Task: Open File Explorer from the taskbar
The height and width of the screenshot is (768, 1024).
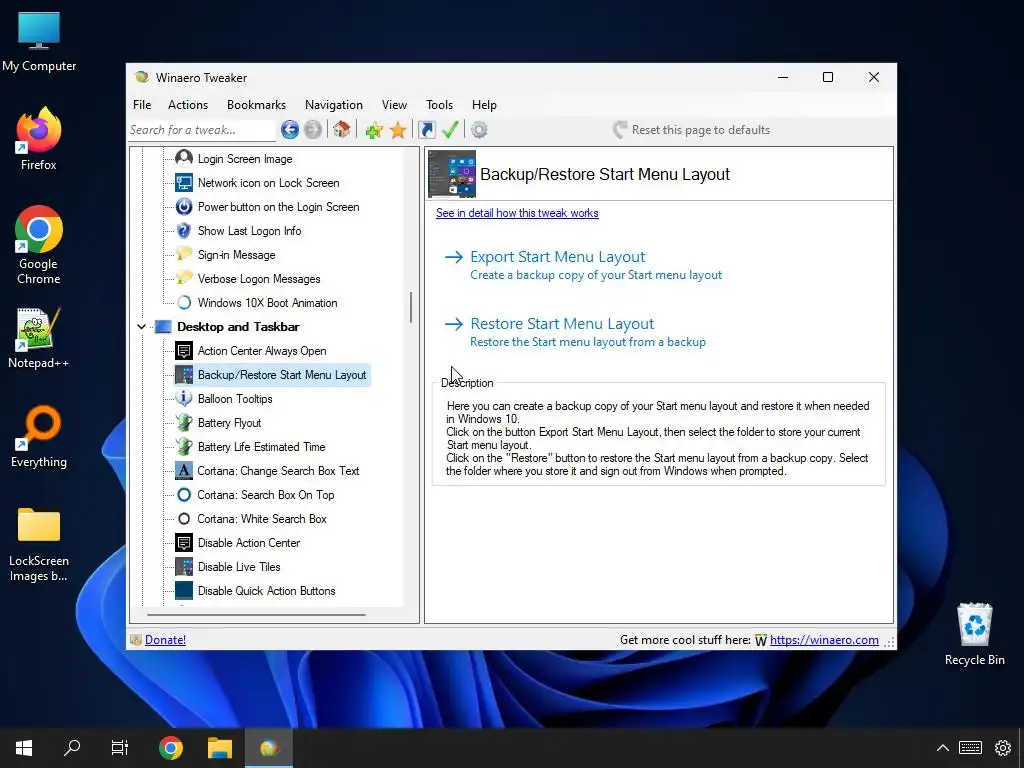Action: coord(220,748)
